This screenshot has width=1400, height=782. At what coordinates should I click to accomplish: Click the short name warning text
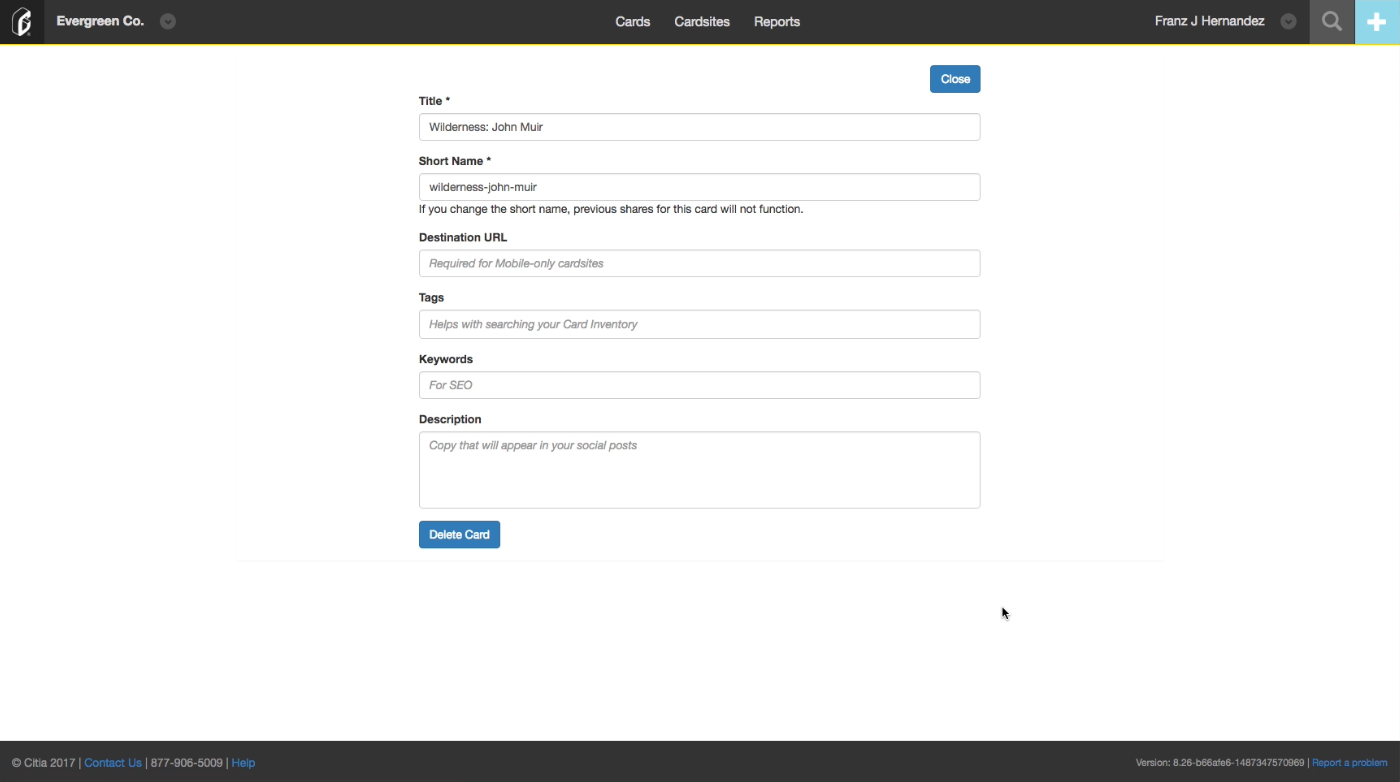coord(611,209)
